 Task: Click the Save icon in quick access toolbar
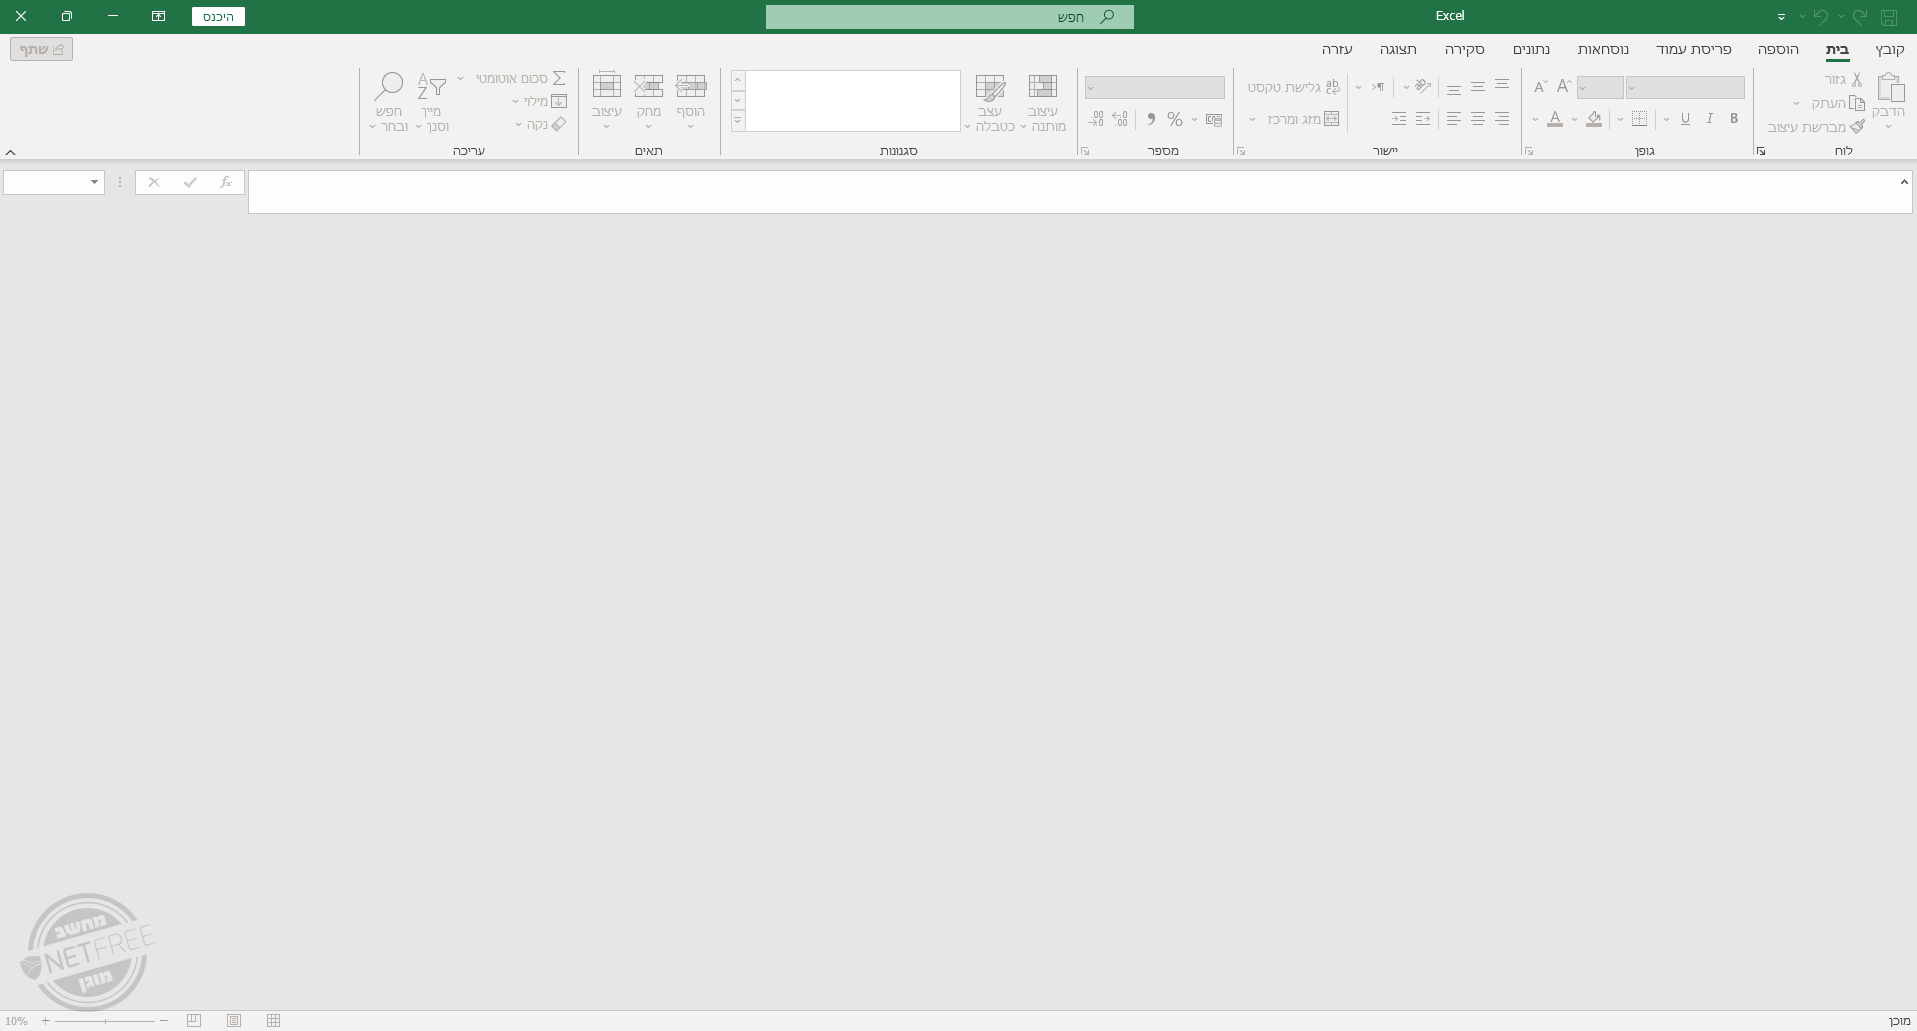tap(1889, 17)
